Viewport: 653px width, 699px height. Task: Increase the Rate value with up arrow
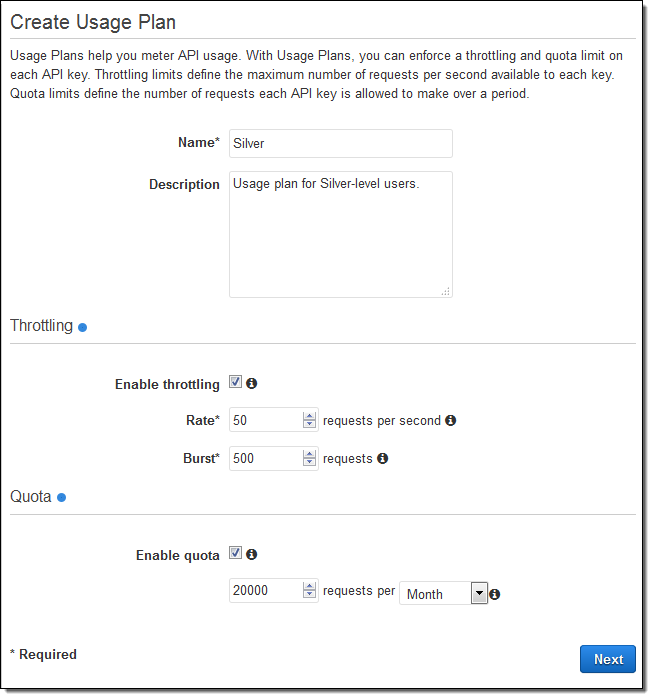310,415
